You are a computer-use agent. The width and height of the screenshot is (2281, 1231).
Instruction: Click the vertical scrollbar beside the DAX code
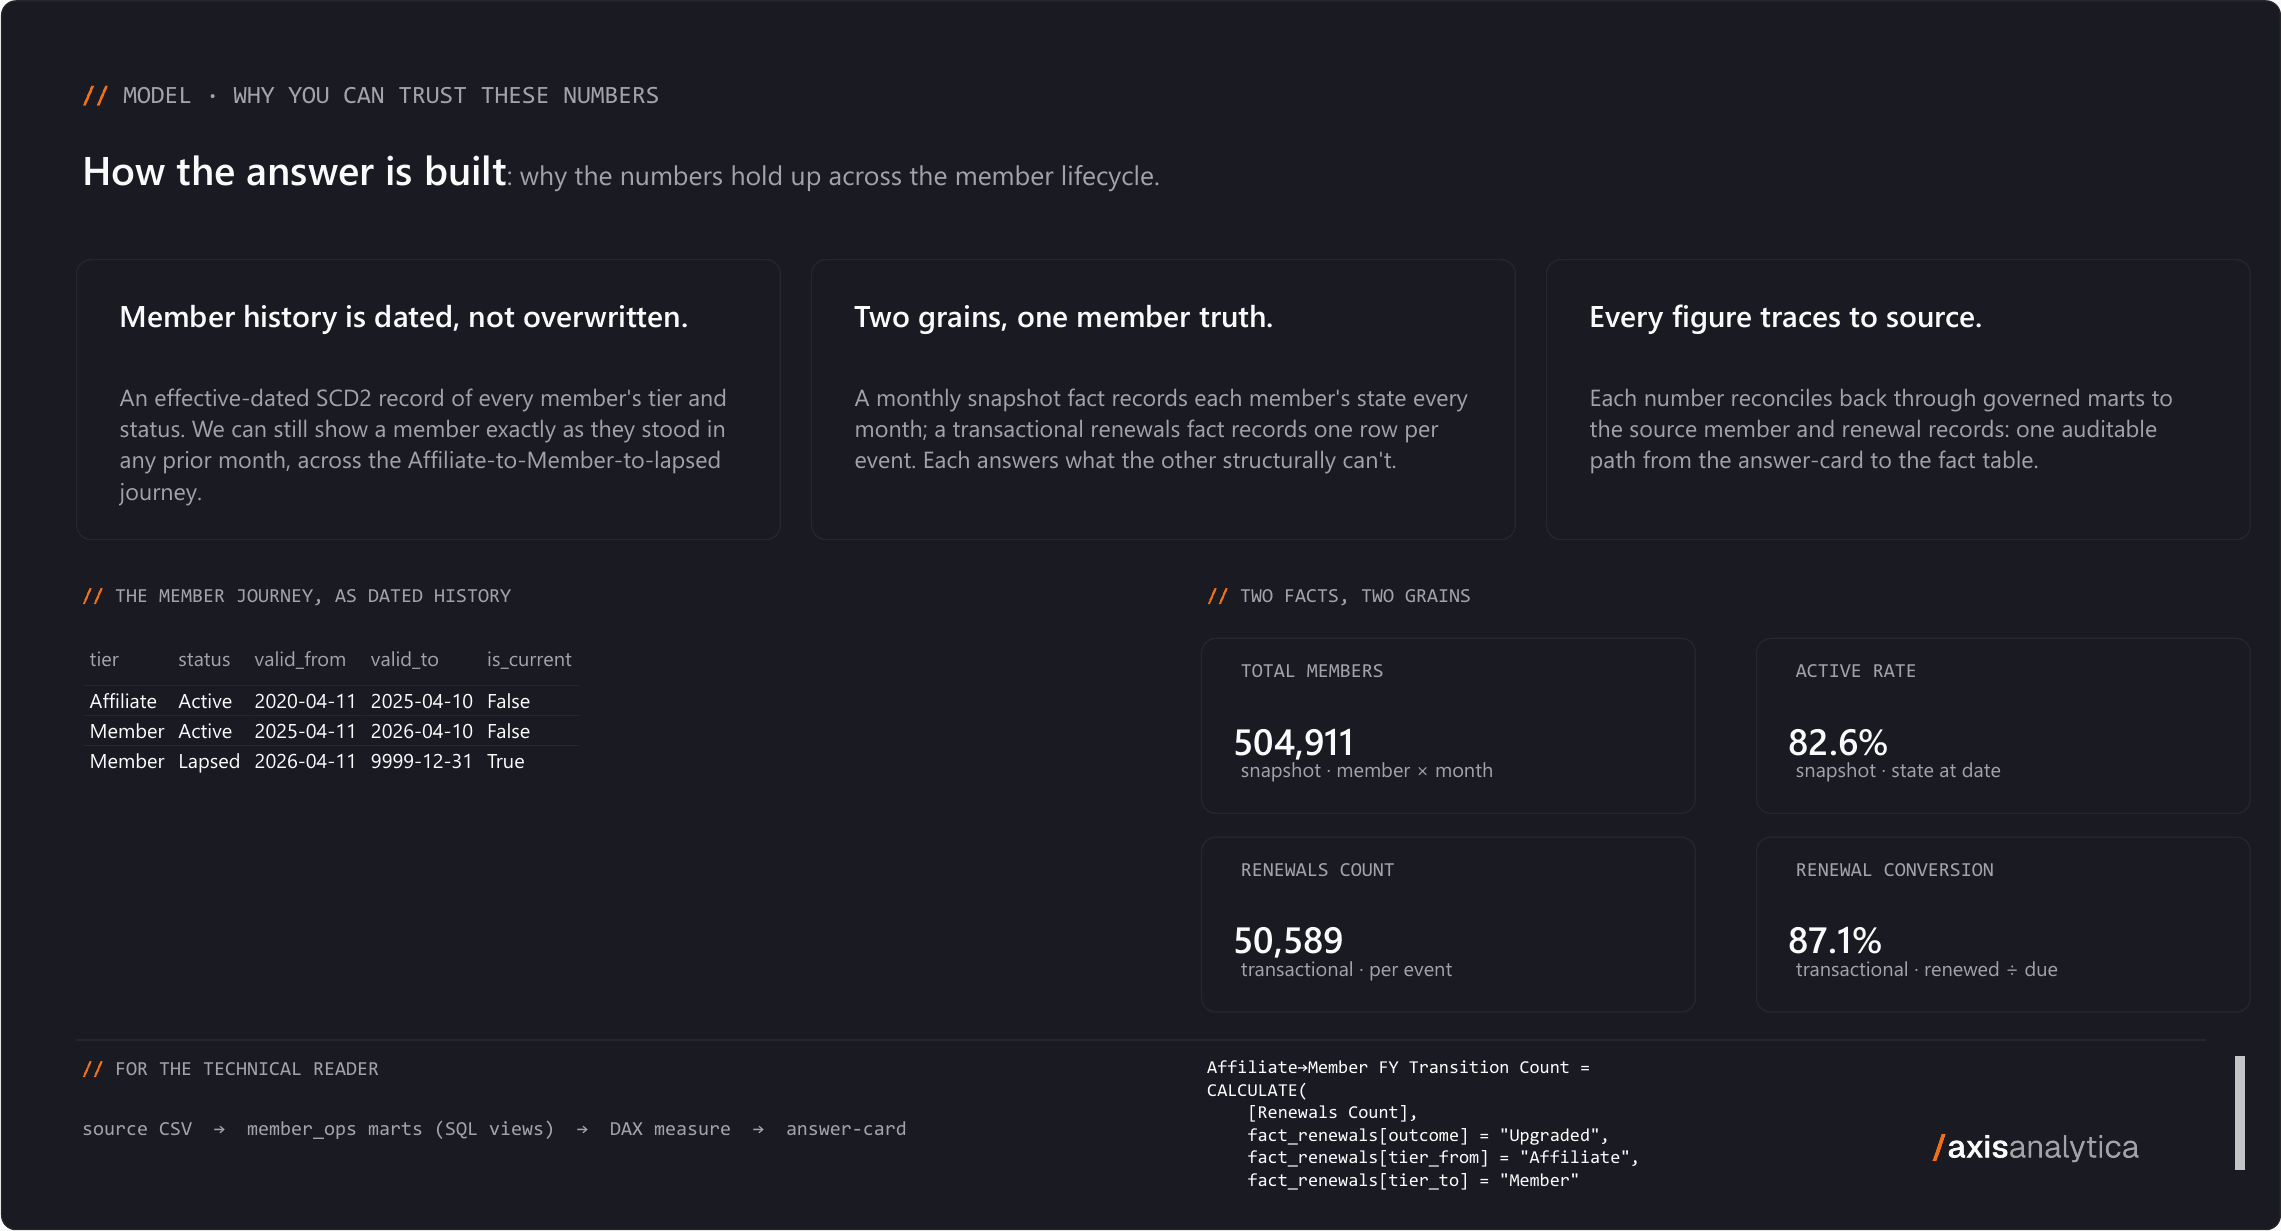2240,1113
